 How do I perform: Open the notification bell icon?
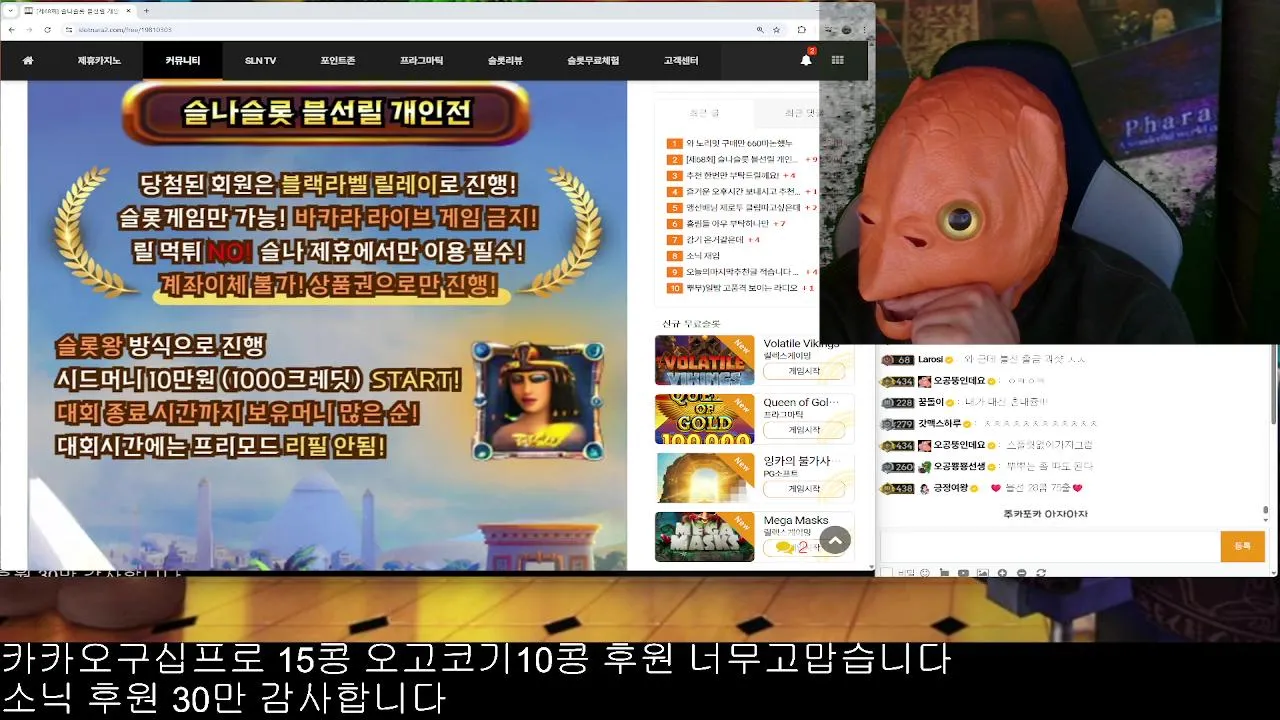click(x=806, y=60)
